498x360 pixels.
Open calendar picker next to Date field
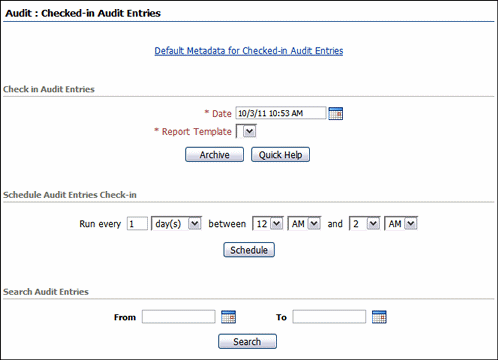tap(335, 113)
